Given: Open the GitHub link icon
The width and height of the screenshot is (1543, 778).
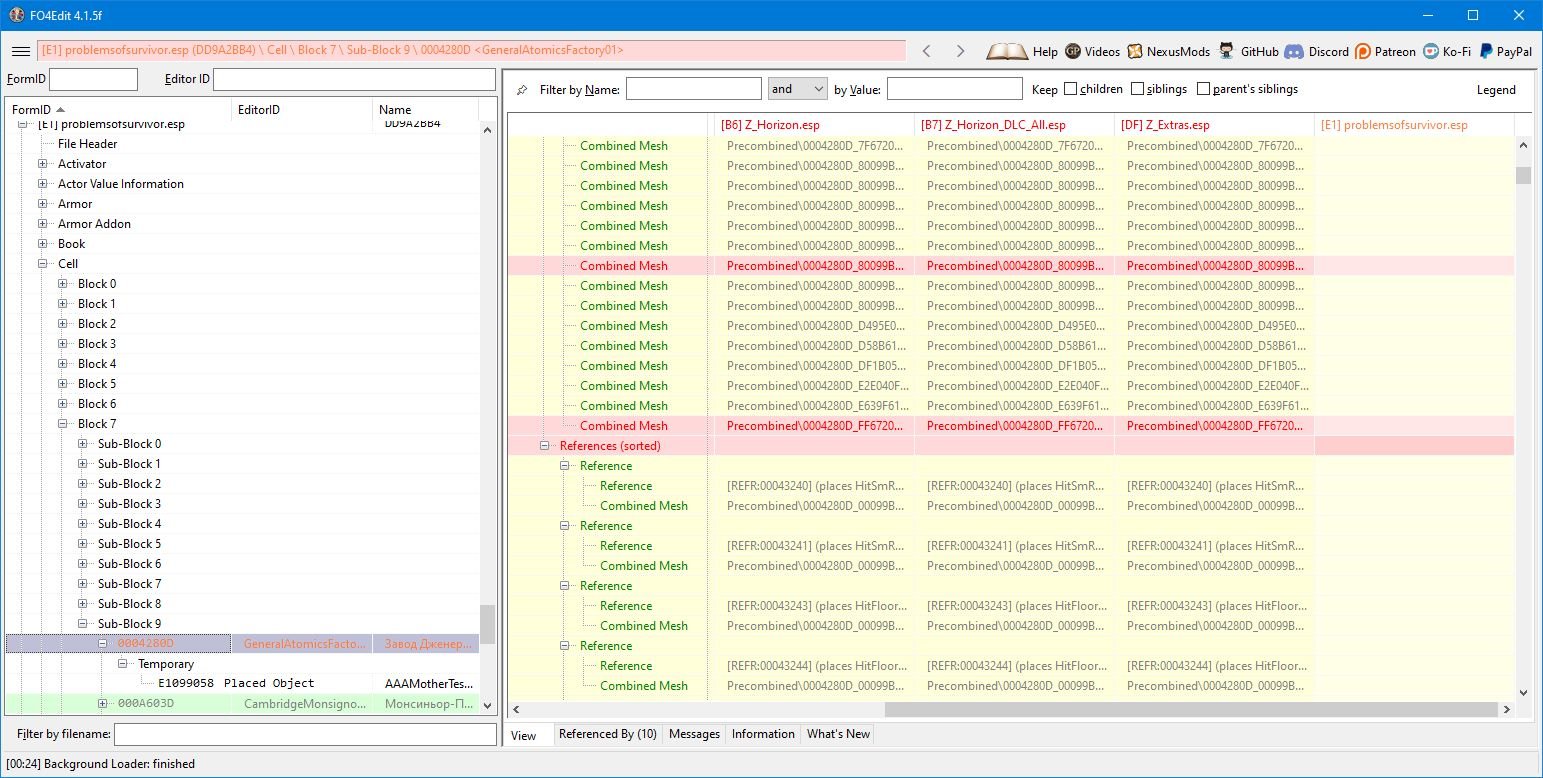Looking at the screenshot, I should pyautogui.click(x=1228, y=51).
